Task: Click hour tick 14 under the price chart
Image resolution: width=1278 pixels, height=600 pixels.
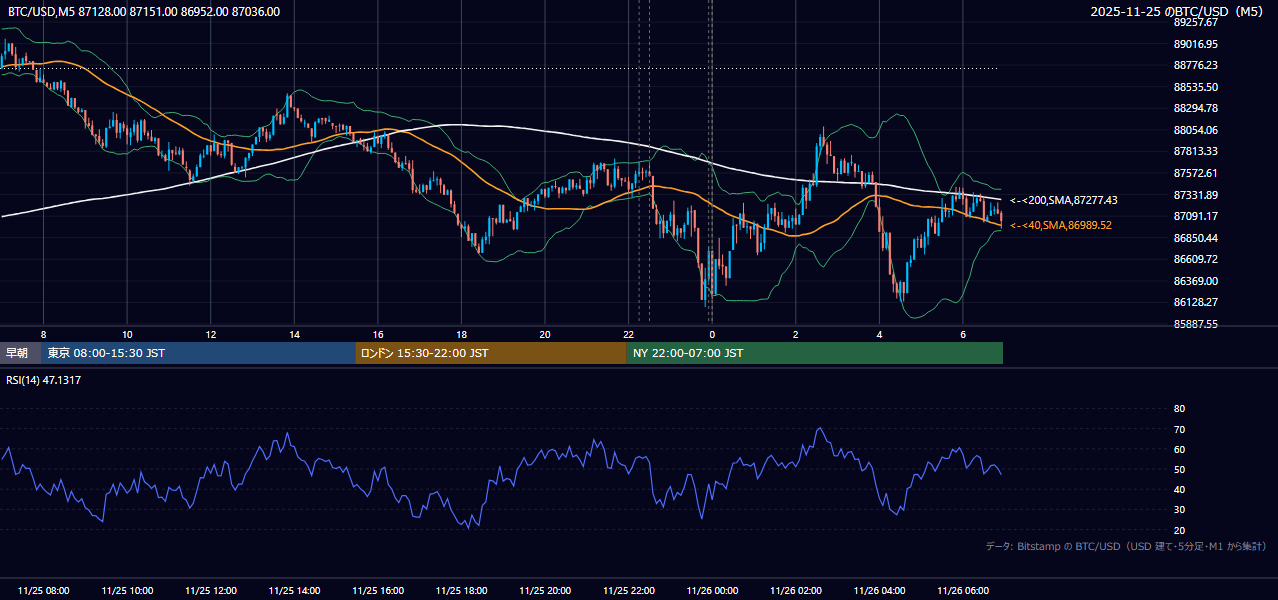Action: [x=294, y=334]
